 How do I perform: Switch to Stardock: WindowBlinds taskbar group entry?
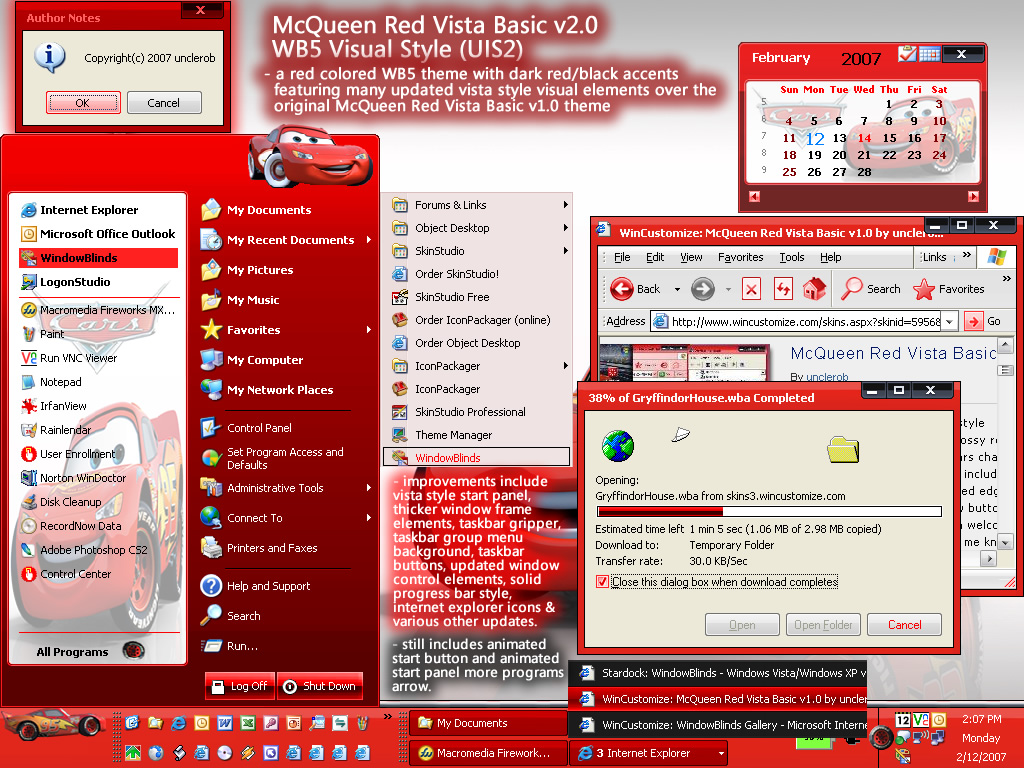tap(718, 673)
